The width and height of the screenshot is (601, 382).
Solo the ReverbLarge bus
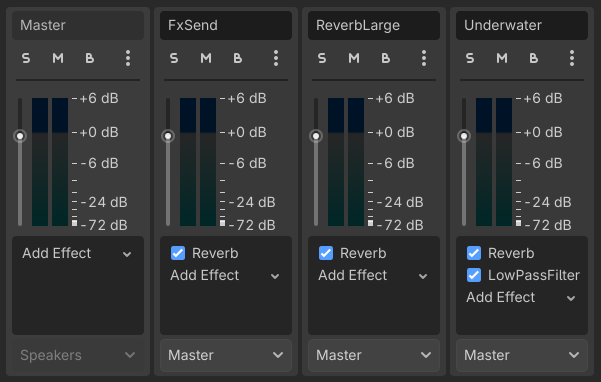tap(322, 58)
